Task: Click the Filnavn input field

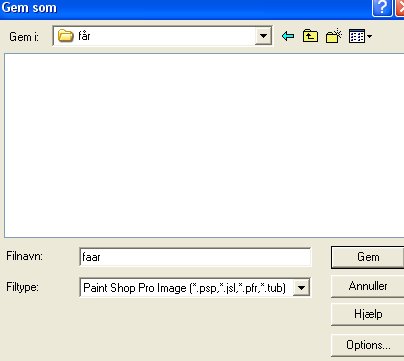Action: pyautogui.click(x=195, y=257)
